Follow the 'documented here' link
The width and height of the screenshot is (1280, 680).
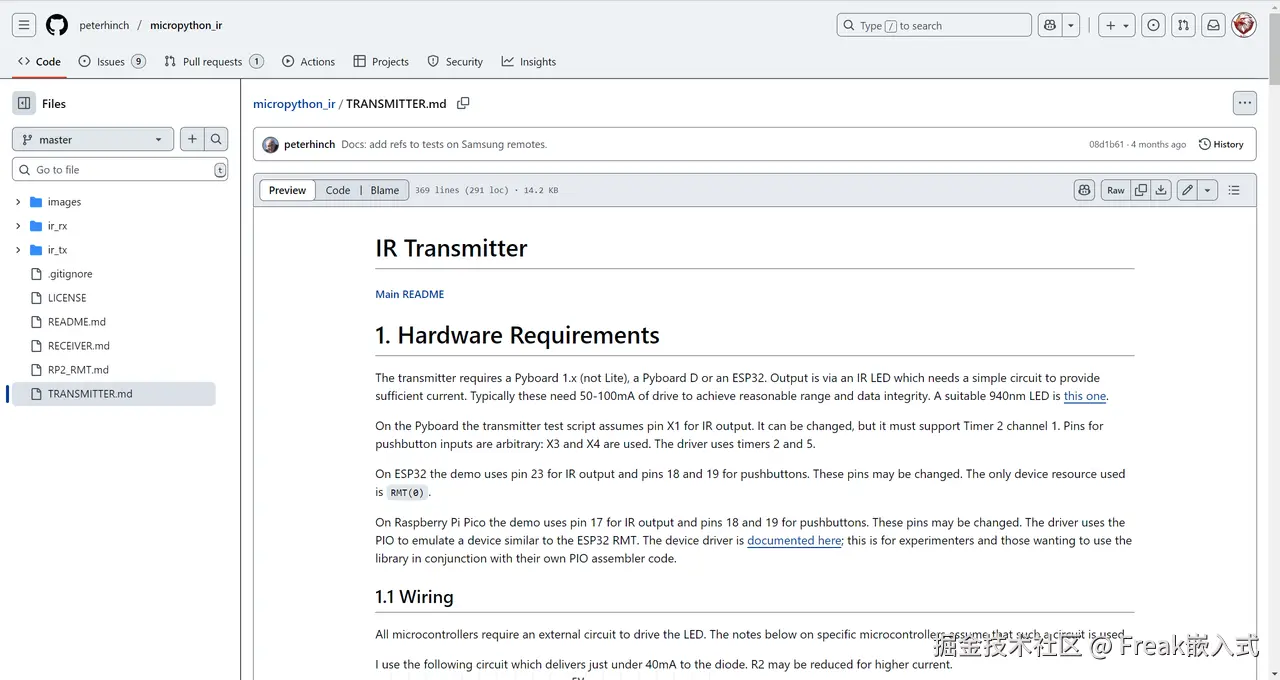click(x=794, y=540)
